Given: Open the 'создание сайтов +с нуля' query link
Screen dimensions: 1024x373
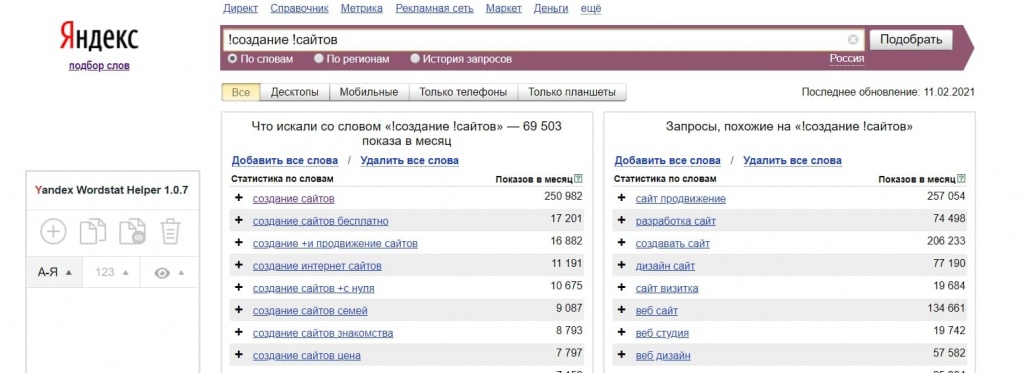Looking at the screenshot, I should pyautogui.click(x=313, y=288).
